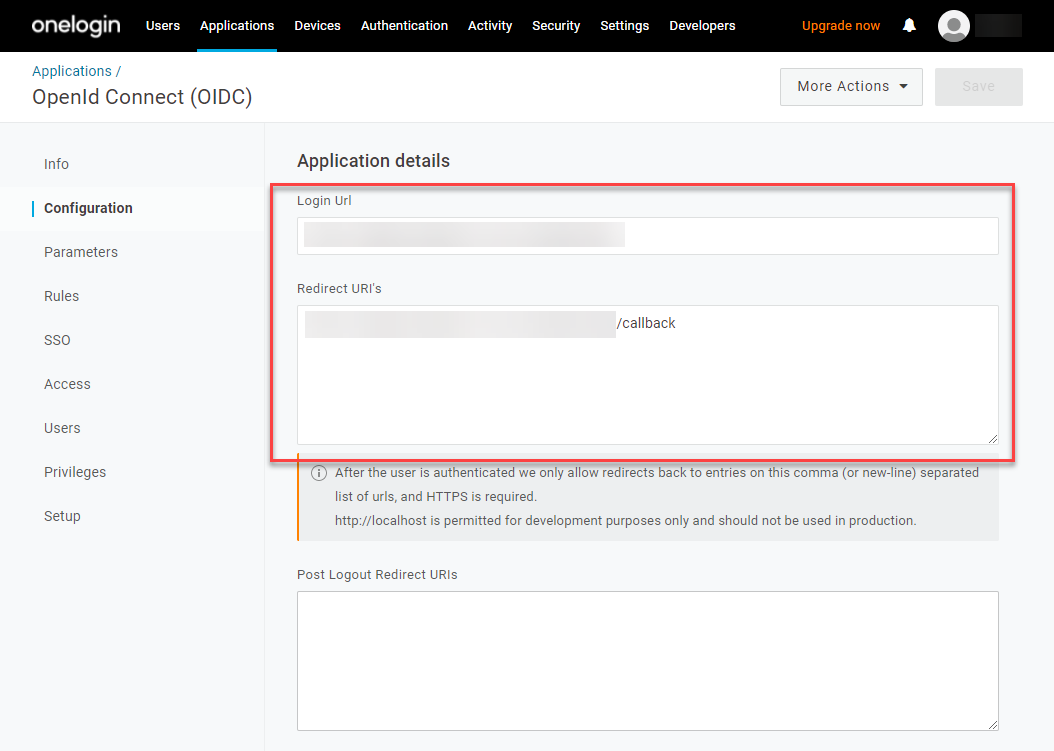Open the Security menu
This screenshot has height=751, width=1054.
pyautogui.click(x=556, y=26)
